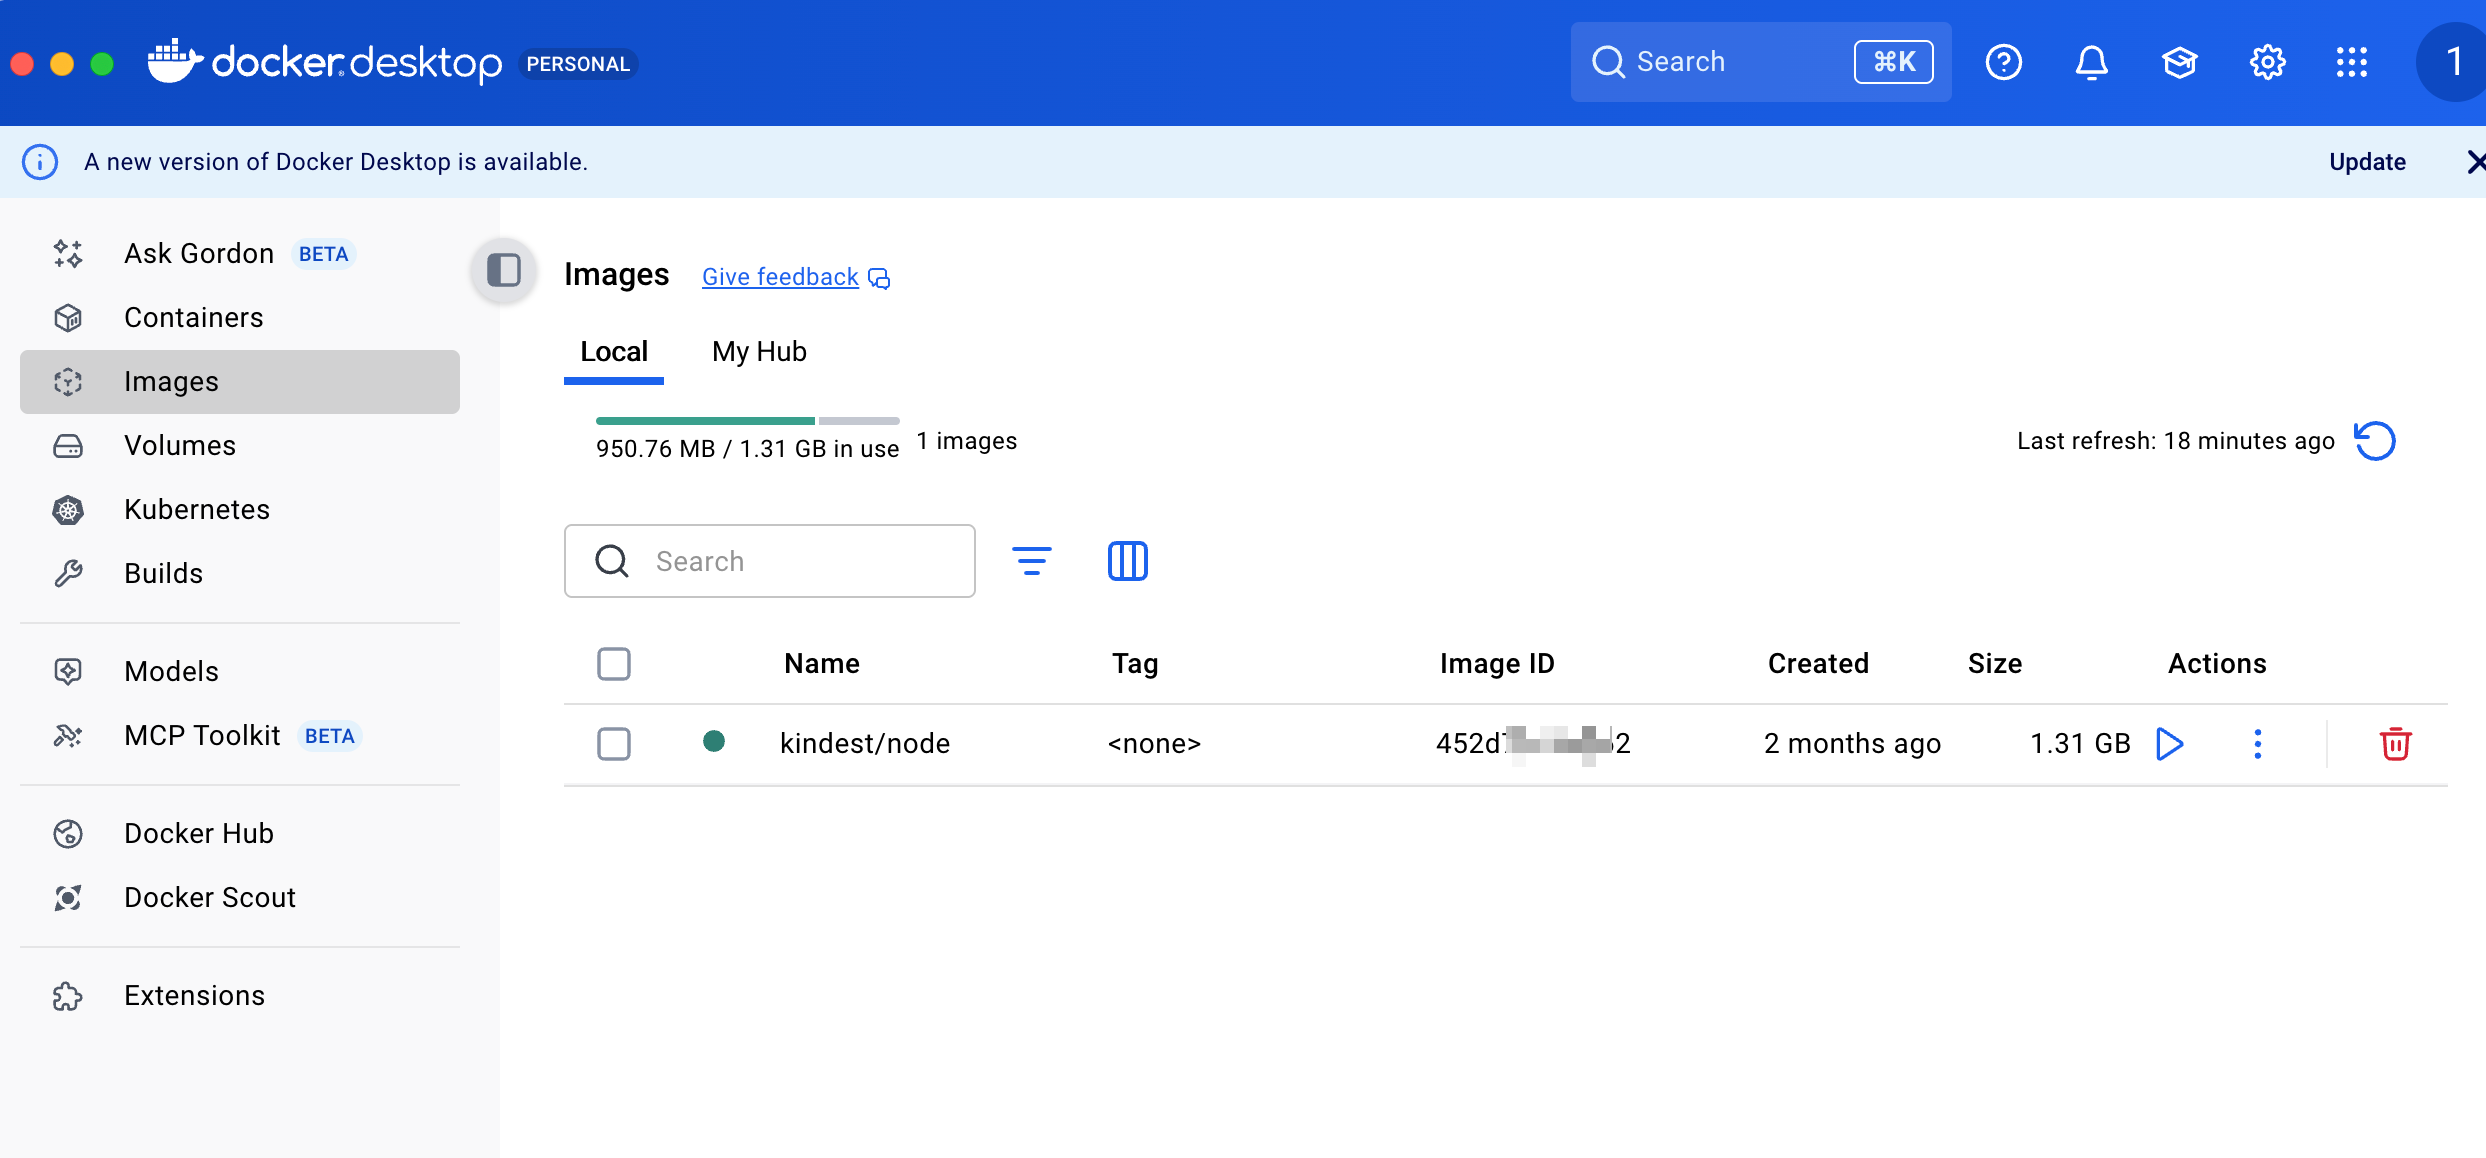Delete the kindest/node image
This screenshot has width=2486, height=1158.
(x=2395, y=744)
